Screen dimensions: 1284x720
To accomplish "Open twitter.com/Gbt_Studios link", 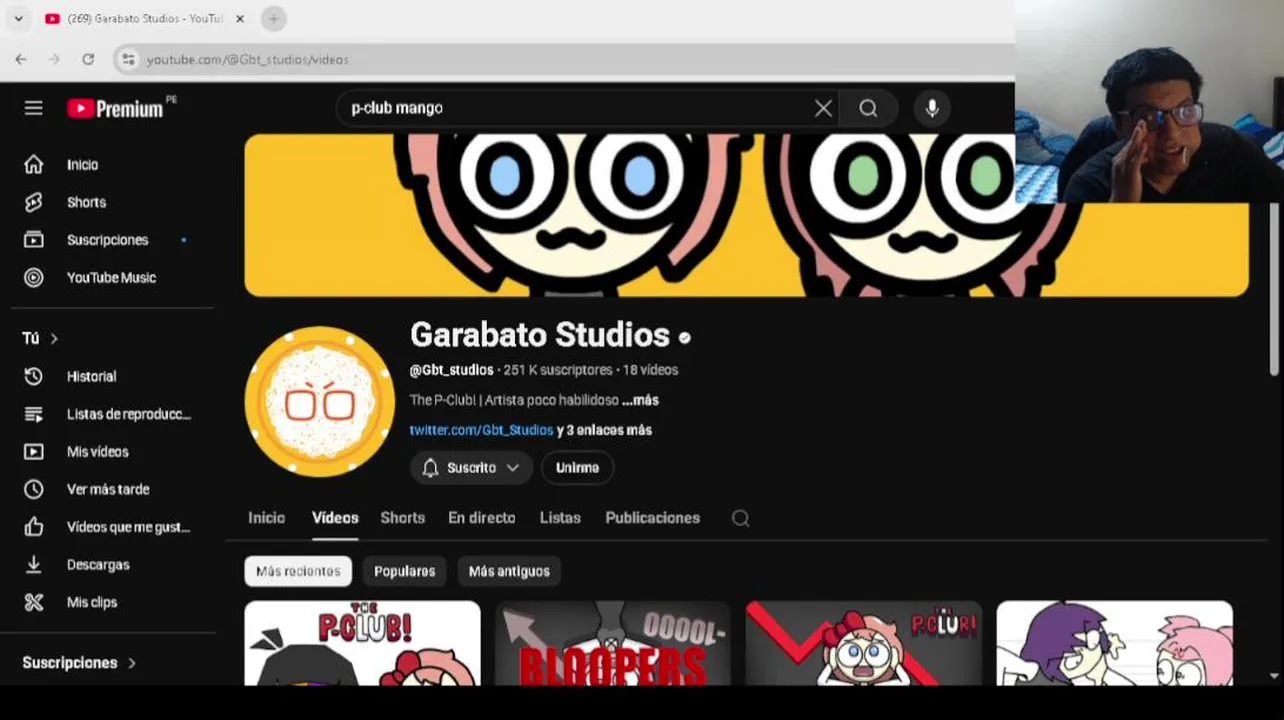I will (x=481, y=430).
